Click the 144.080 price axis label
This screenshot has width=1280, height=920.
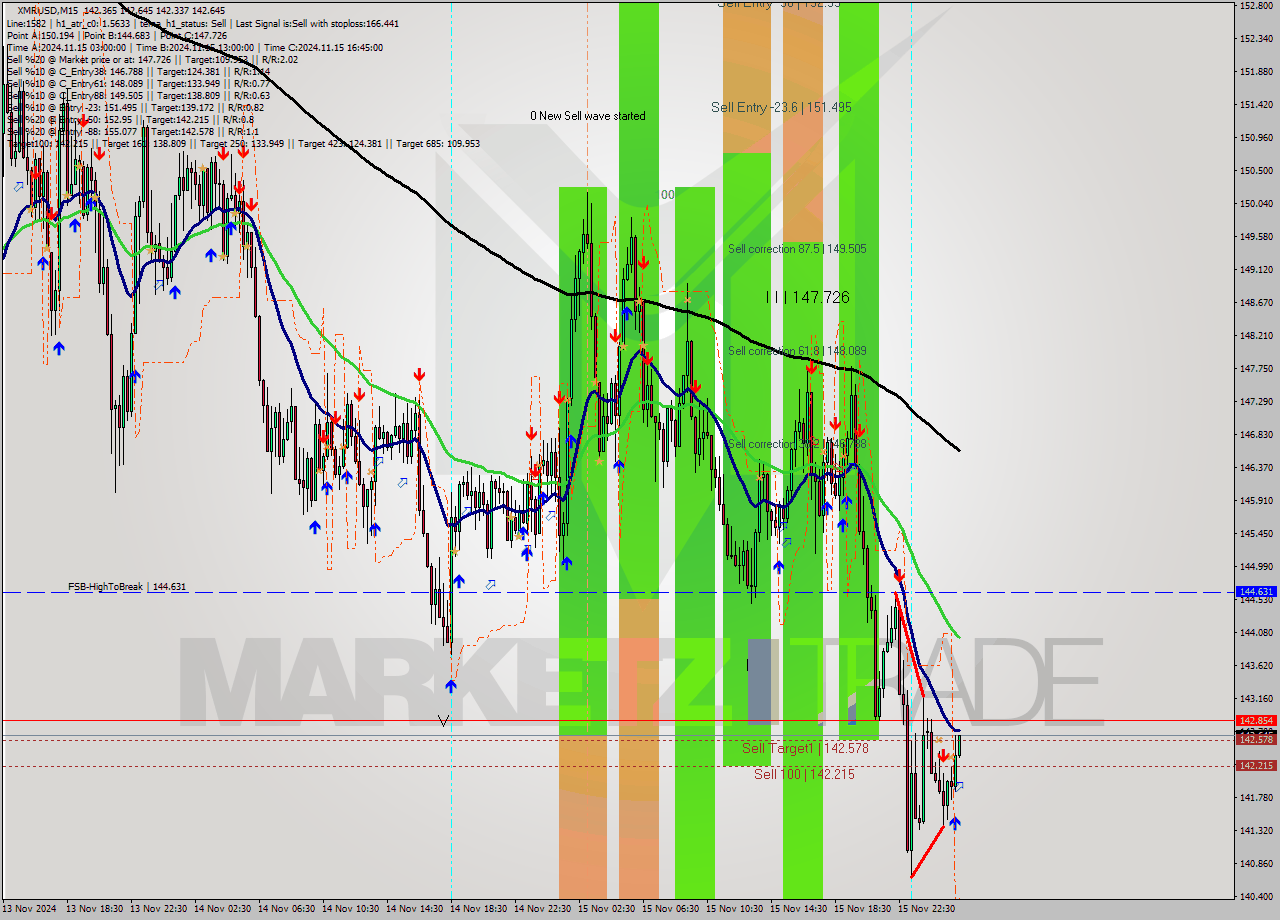pyautogui.click(x=1256, y=633)
